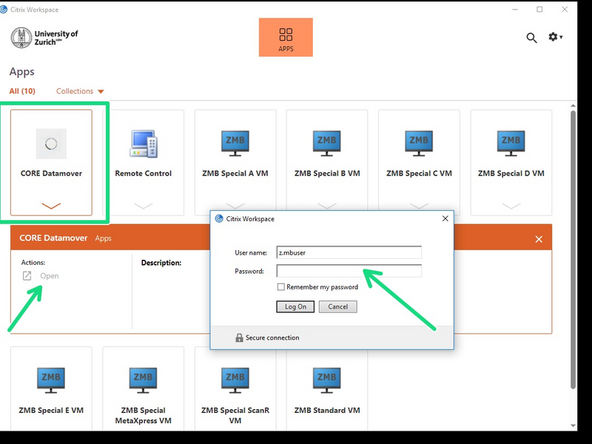Tick the Remember my password checkbox
Image resolution: width=592 pixels, height=444 pixels.
pos(281,287)
